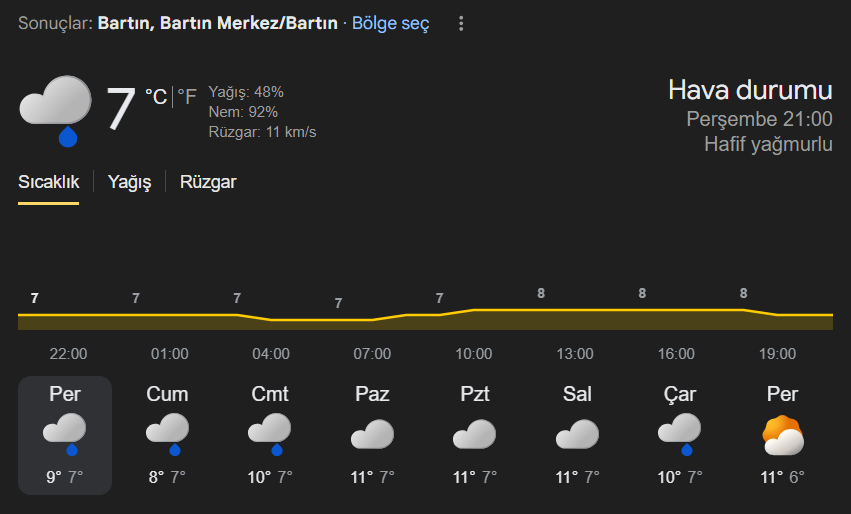Select the Sıcaklık tab
The width and height of the screenshot is (851, 514).
click(48, 182)
